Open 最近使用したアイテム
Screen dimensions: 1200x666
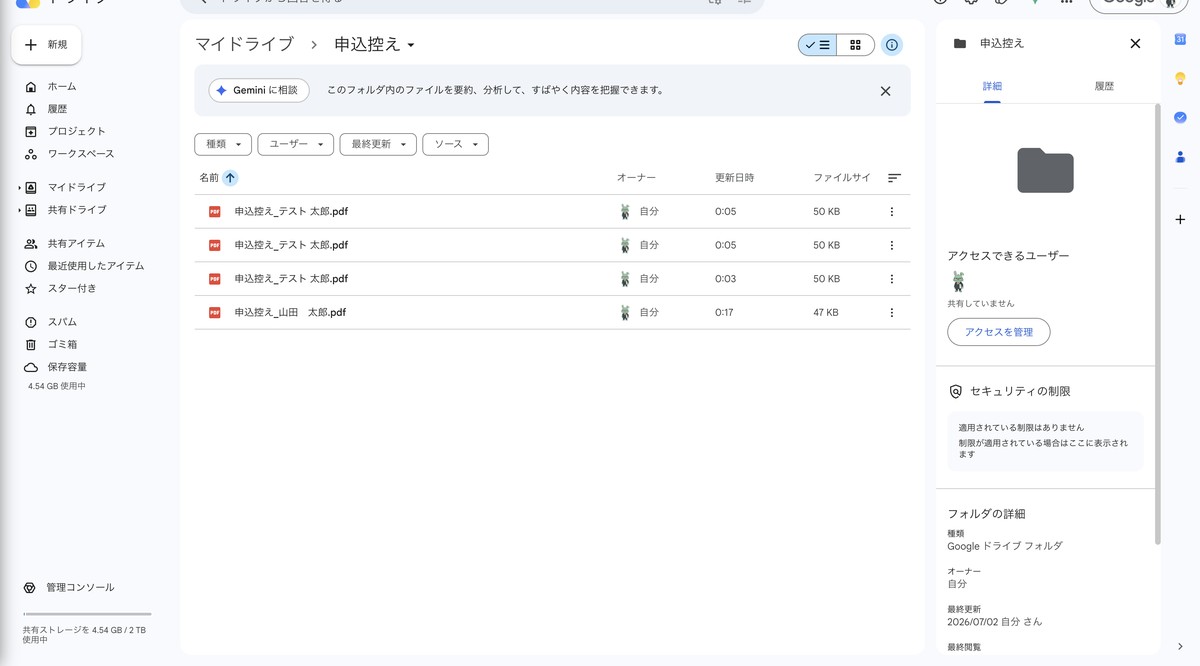95,266
